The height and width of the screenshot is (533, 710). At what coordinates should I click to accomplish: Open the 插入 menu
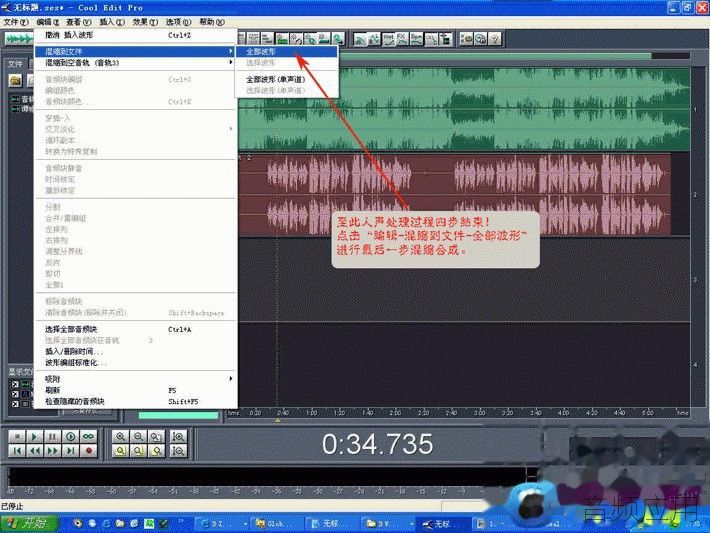[112, 22]
